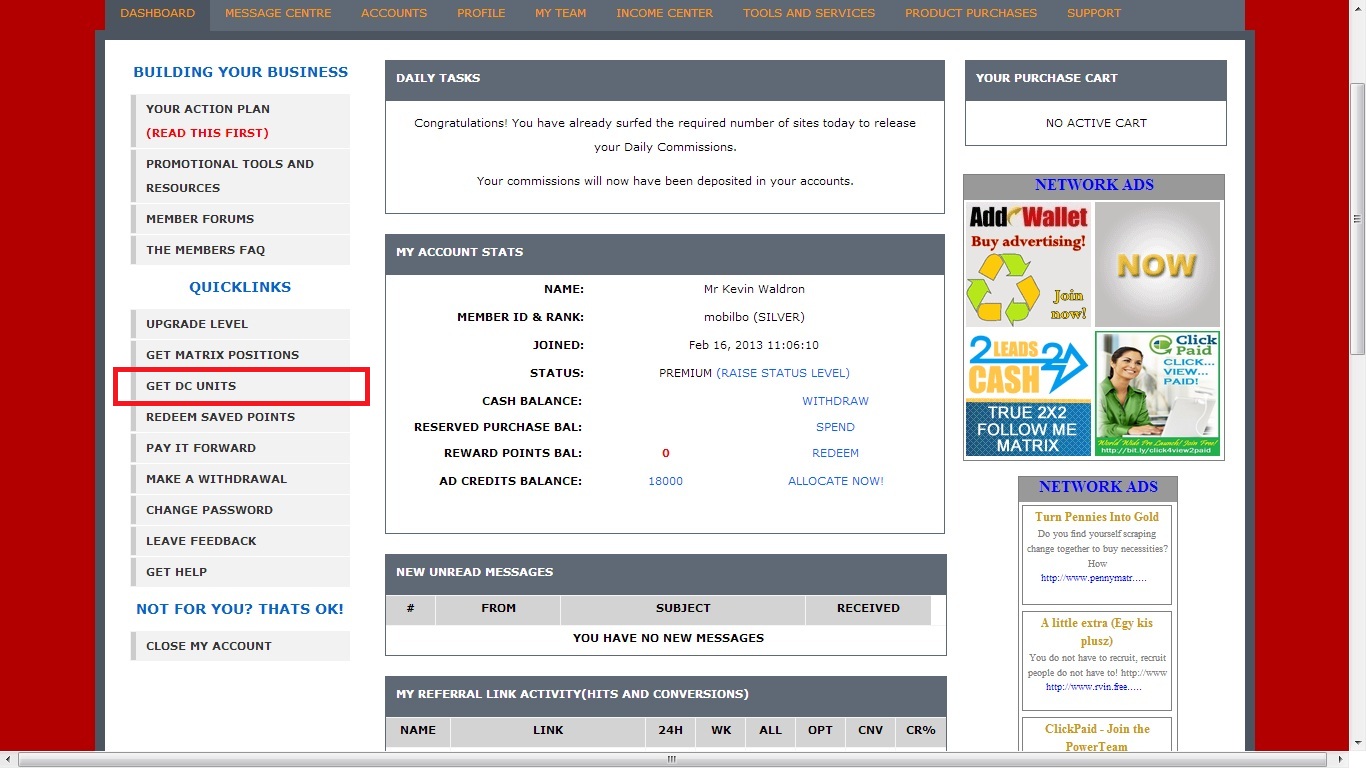Open Turn Pennies Into Gold ad title

tap(1097, 517)
